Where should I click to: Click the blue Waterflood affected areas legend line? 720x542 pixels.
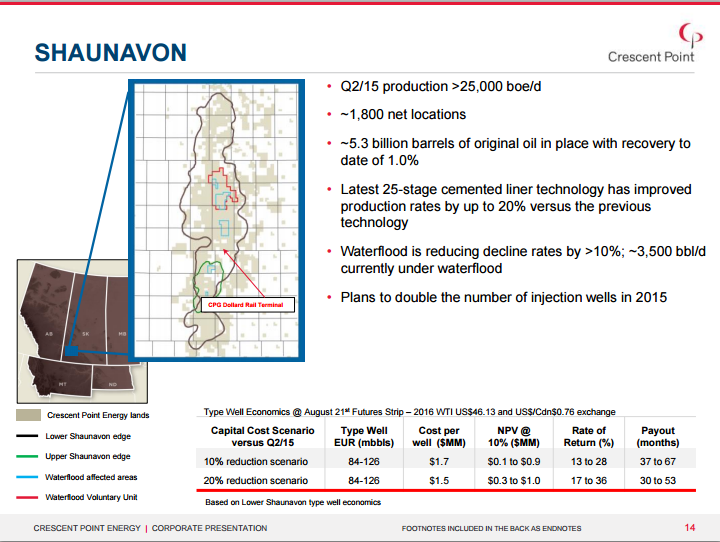tap(26, 477)
